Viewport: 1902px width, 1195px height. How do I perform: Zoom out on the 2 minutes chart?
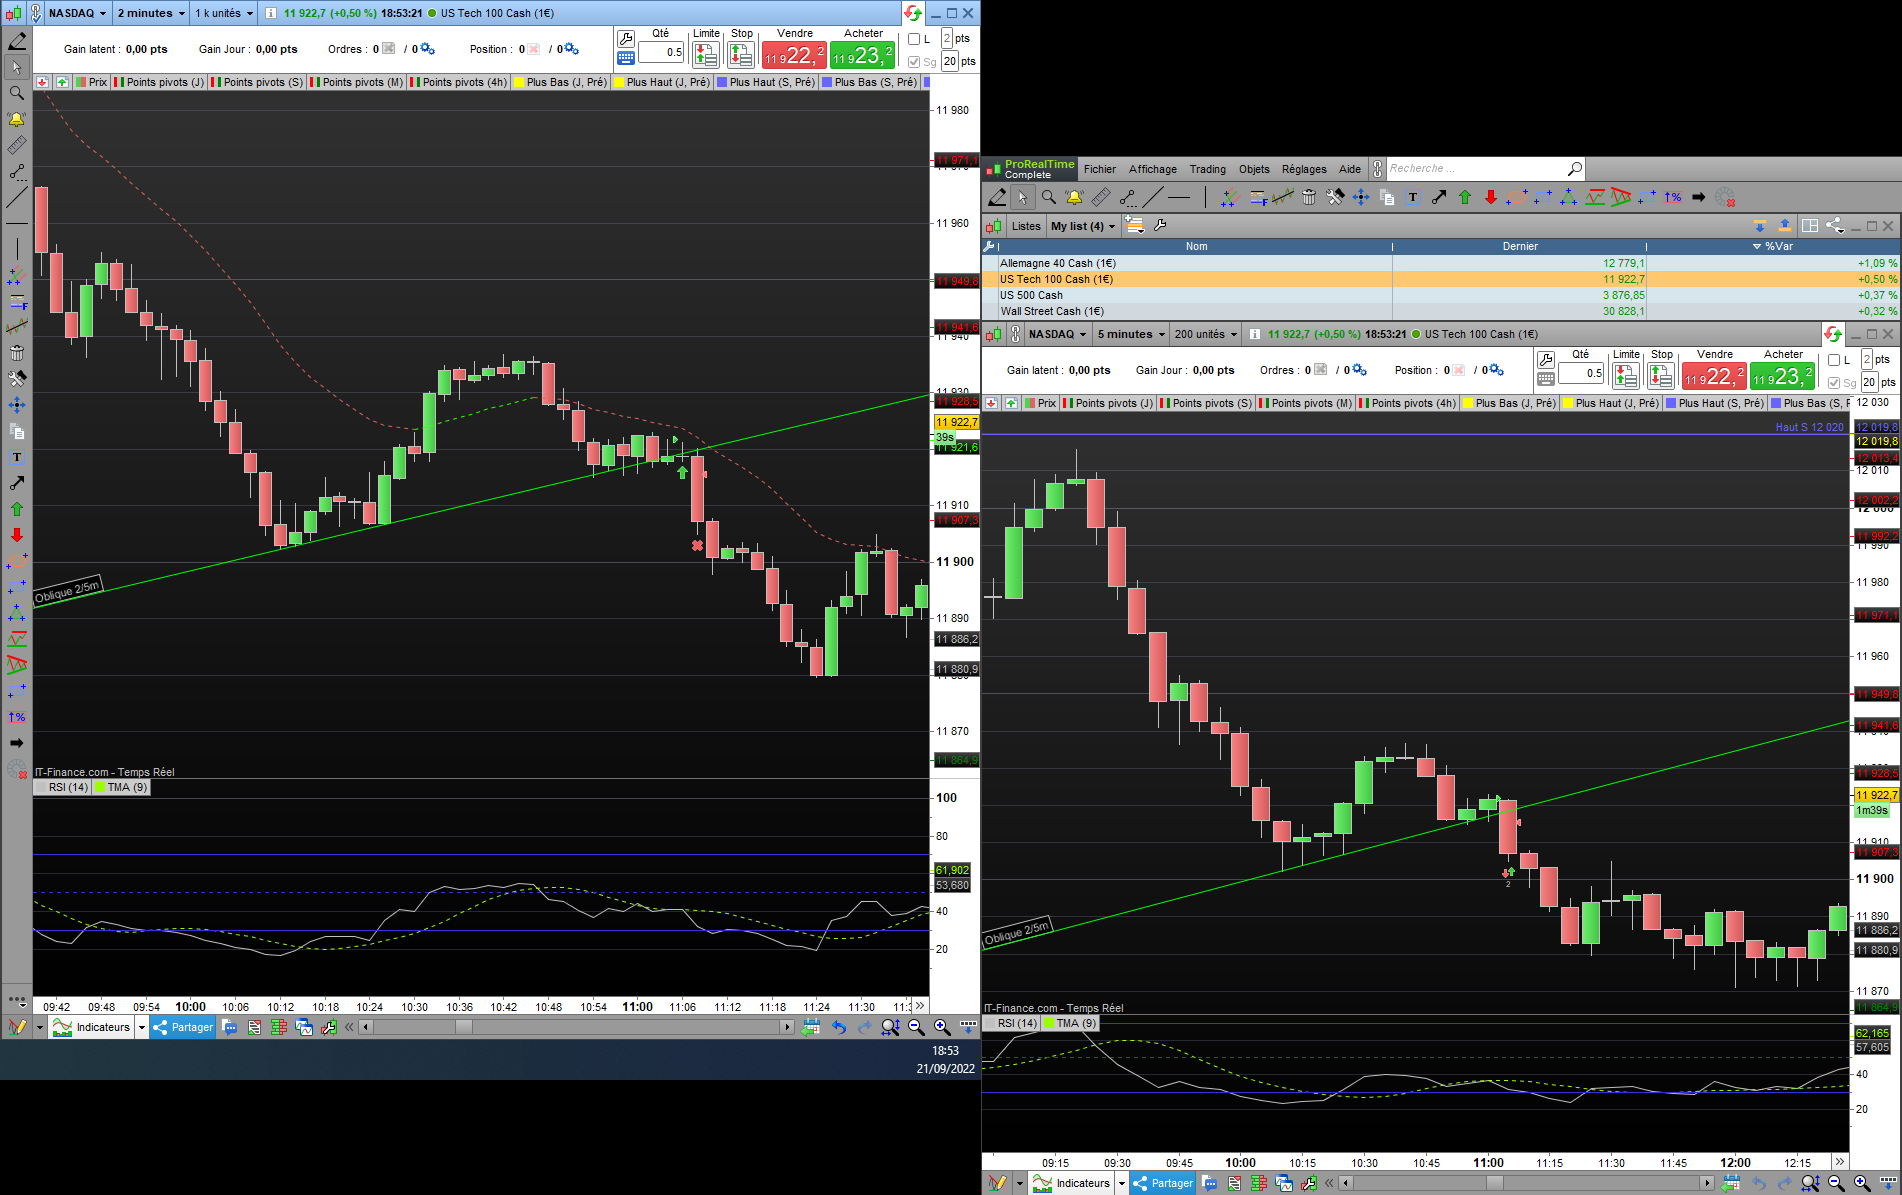tap(916, 1027)
